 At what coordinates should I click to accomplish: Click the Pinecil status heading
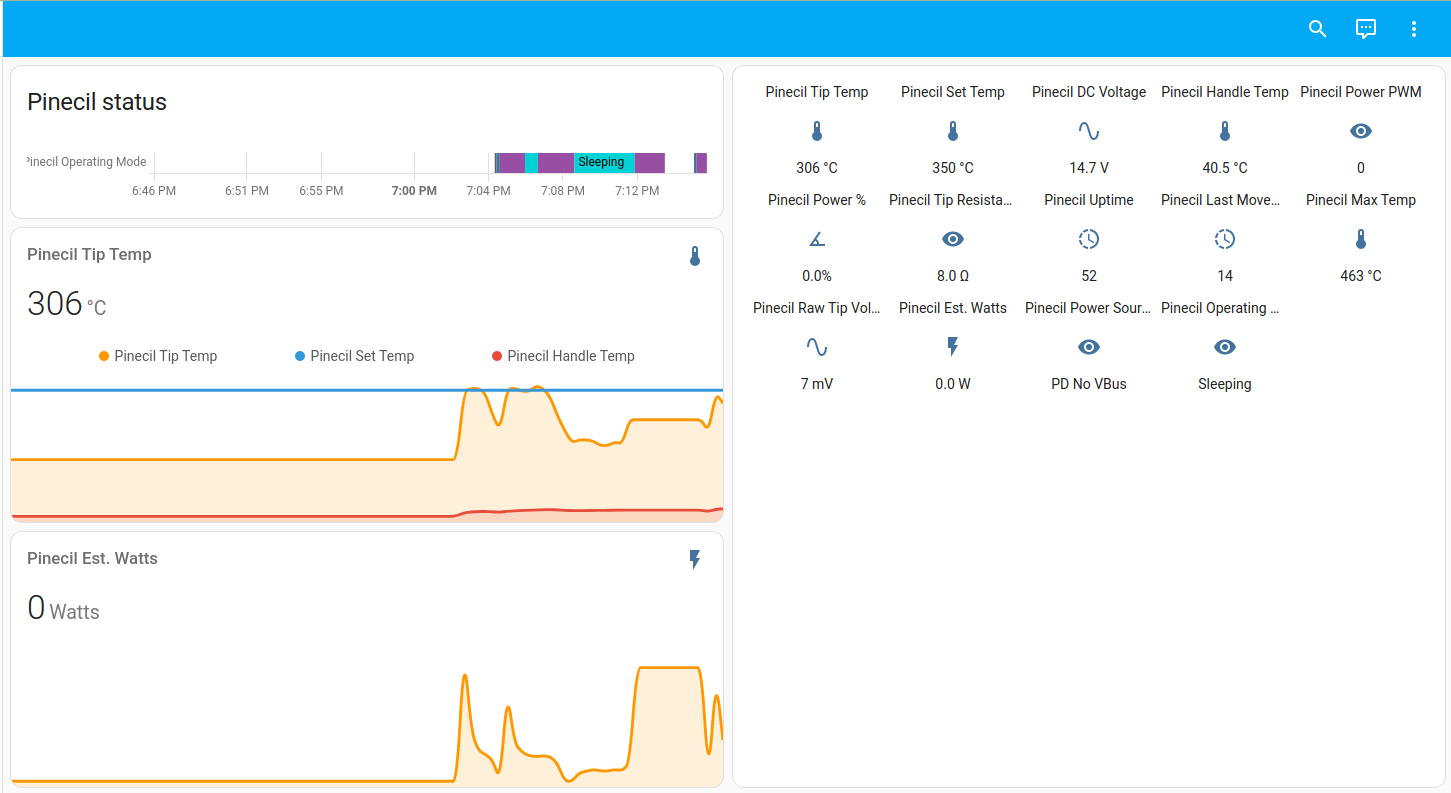(x=97, y=102)
